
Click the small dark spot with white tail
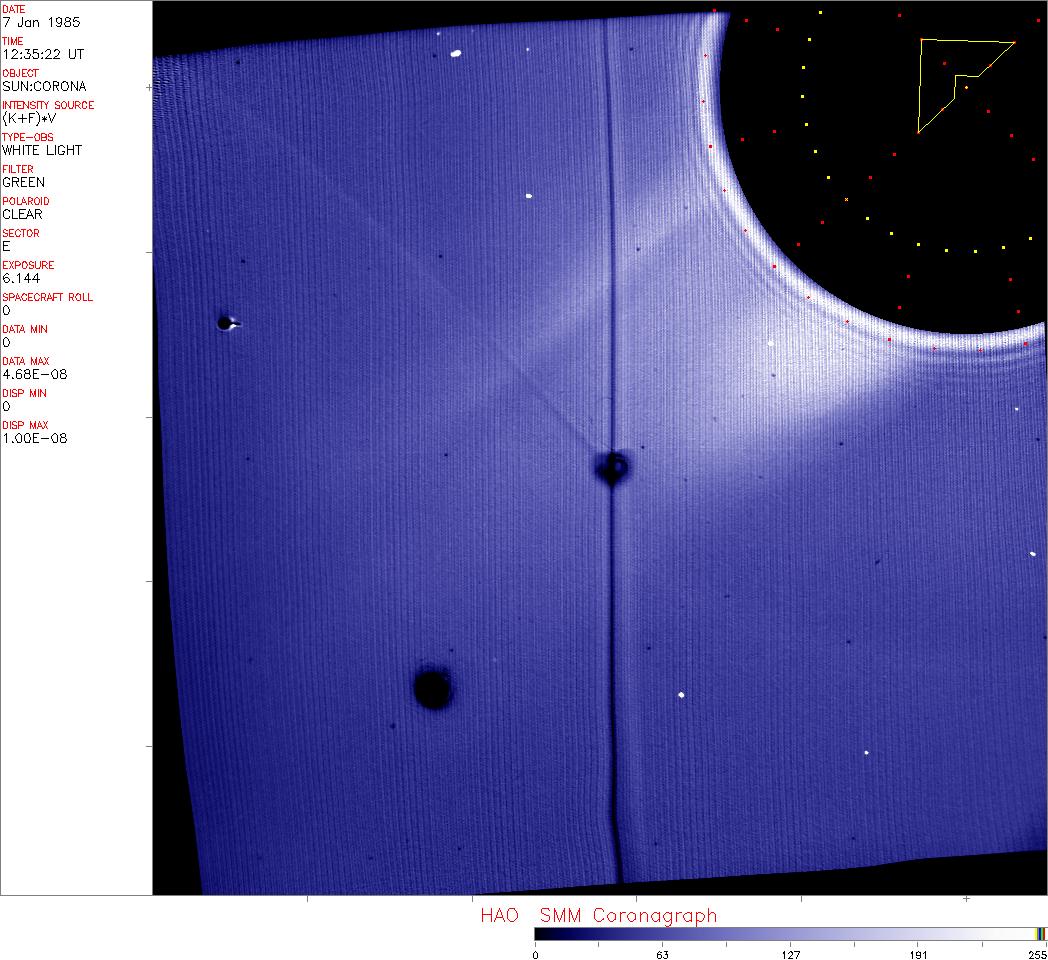pyautogui.click(x=226, y=322)
